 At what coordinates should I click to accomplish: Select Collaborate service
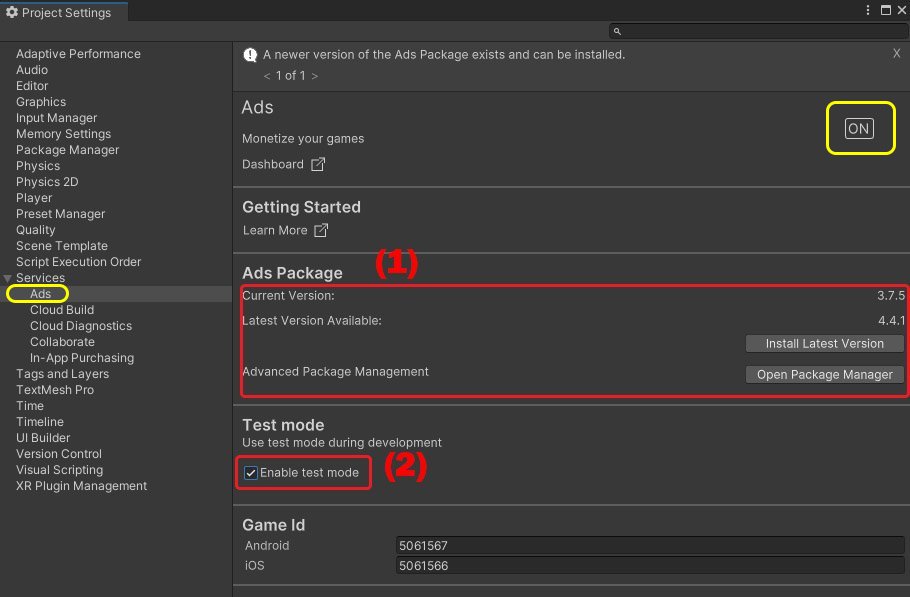(62, 342)
